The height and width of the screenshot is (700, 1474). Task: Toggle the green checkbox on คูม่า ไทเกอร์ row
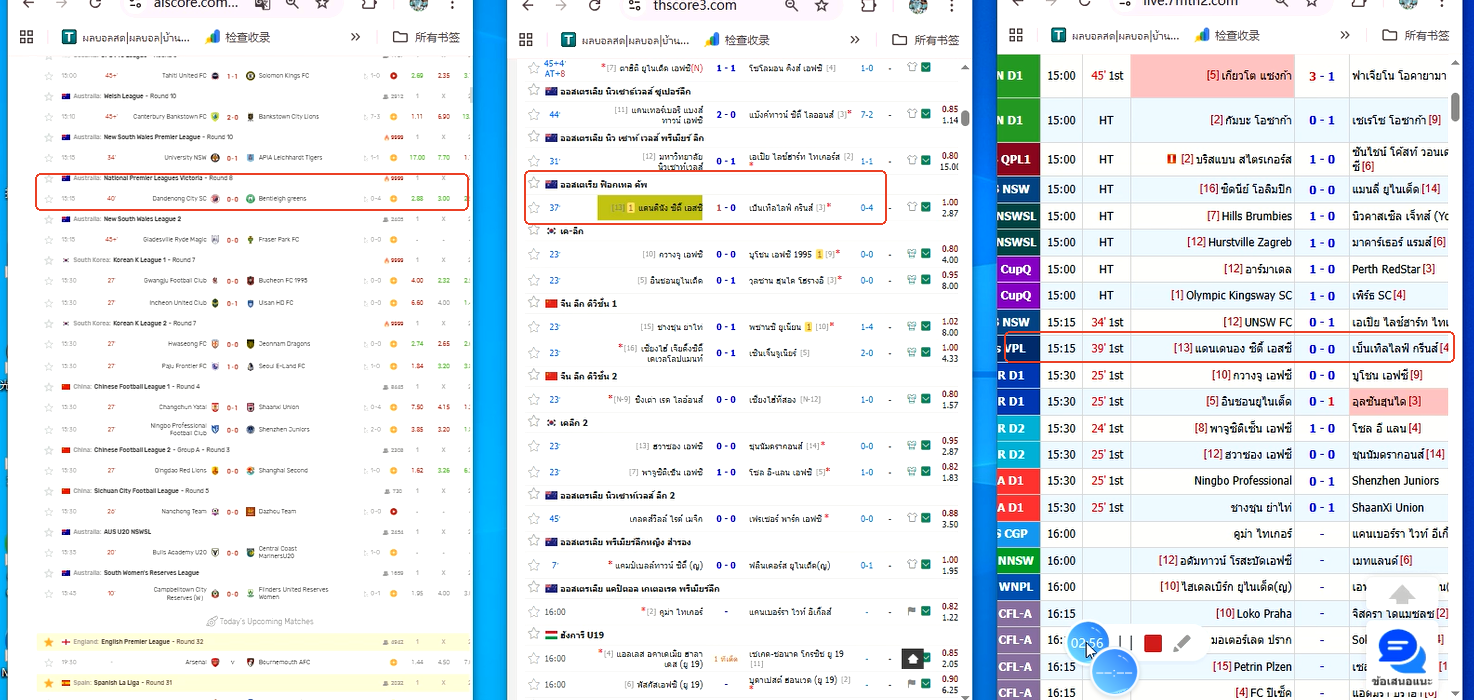pyautogui.click(x=926, y=610)
